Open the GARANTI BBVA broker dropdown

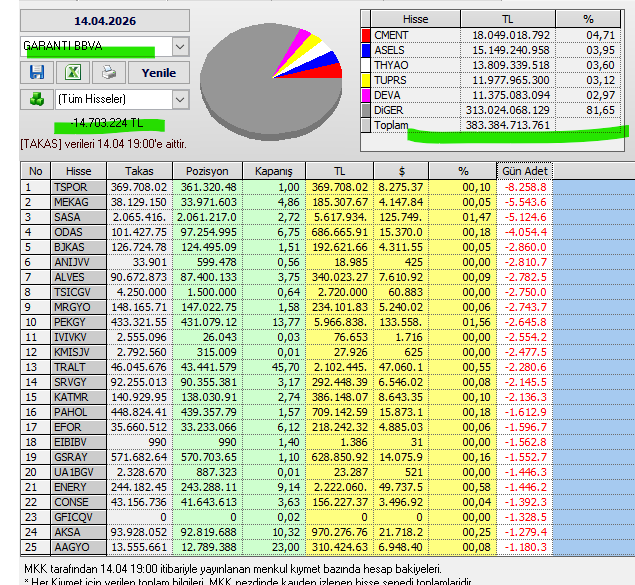(180, 47)
